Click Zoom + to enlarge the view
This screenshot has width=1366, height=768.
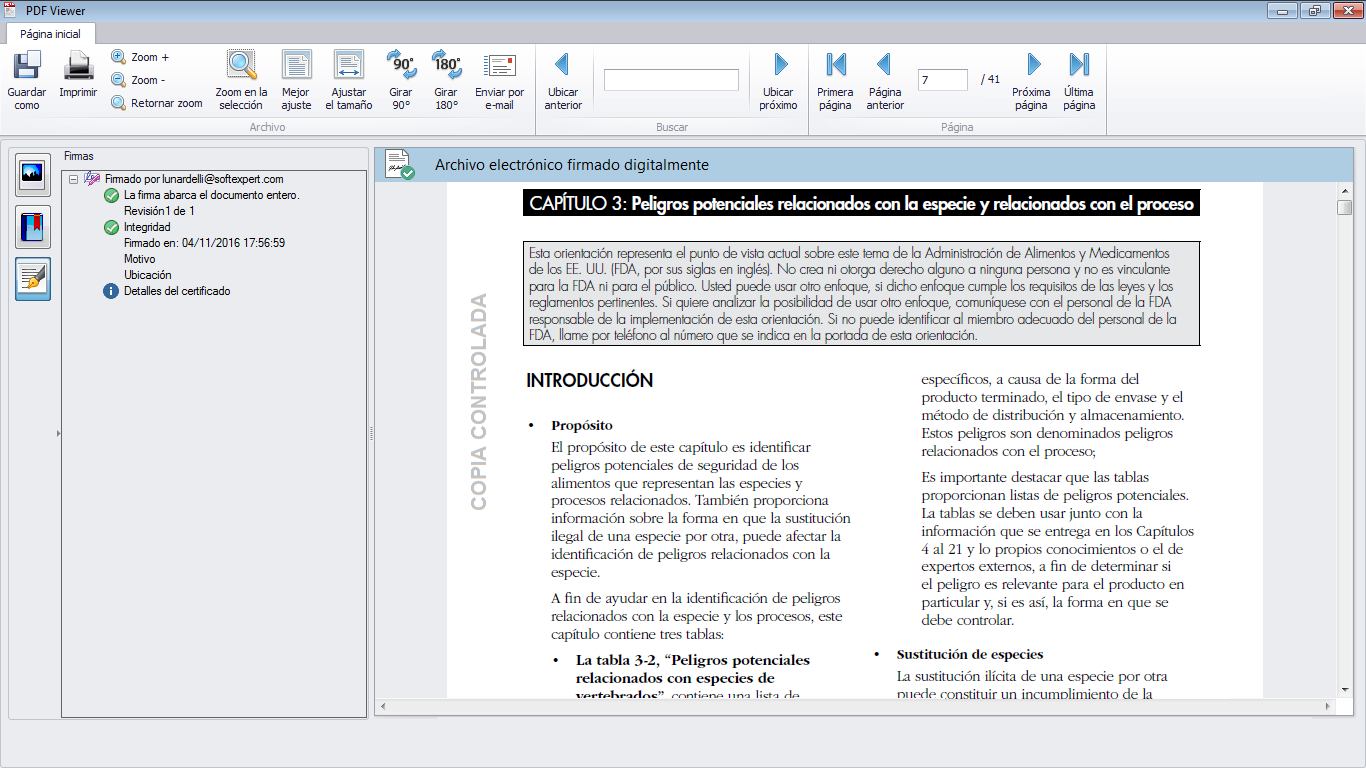(x=140, y=57)
